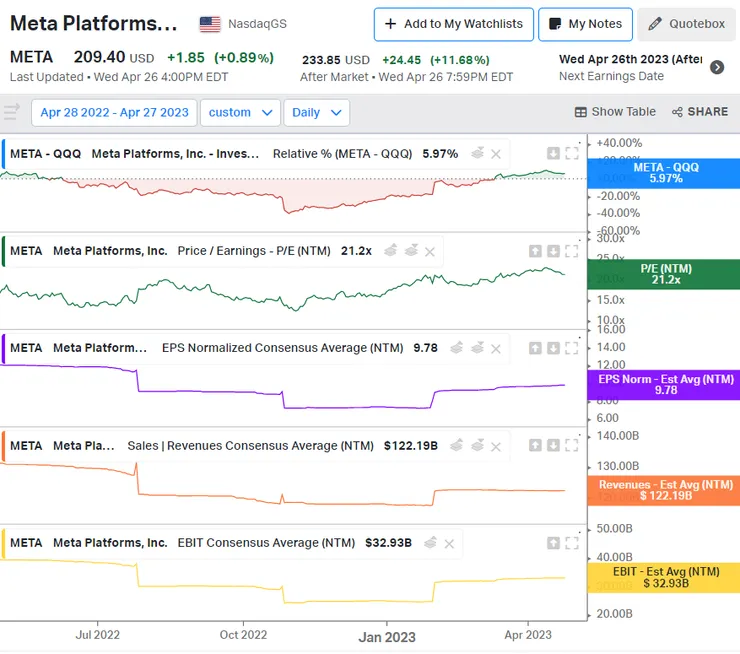Image resolution: width=740 pixels, height=654 pixels.
Task: Fullscreen the EPS Normalized Consensus chart
Action: pyautogui.click(x=572, y=348)
